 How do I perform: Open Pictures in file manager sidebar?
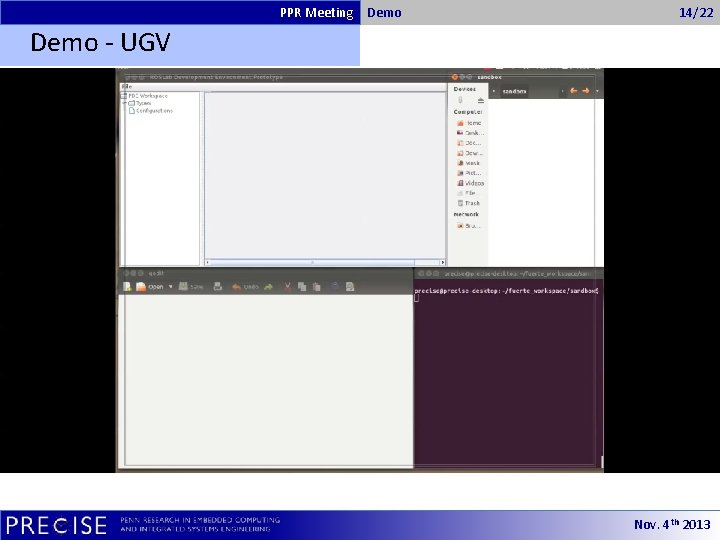(469, 173)
